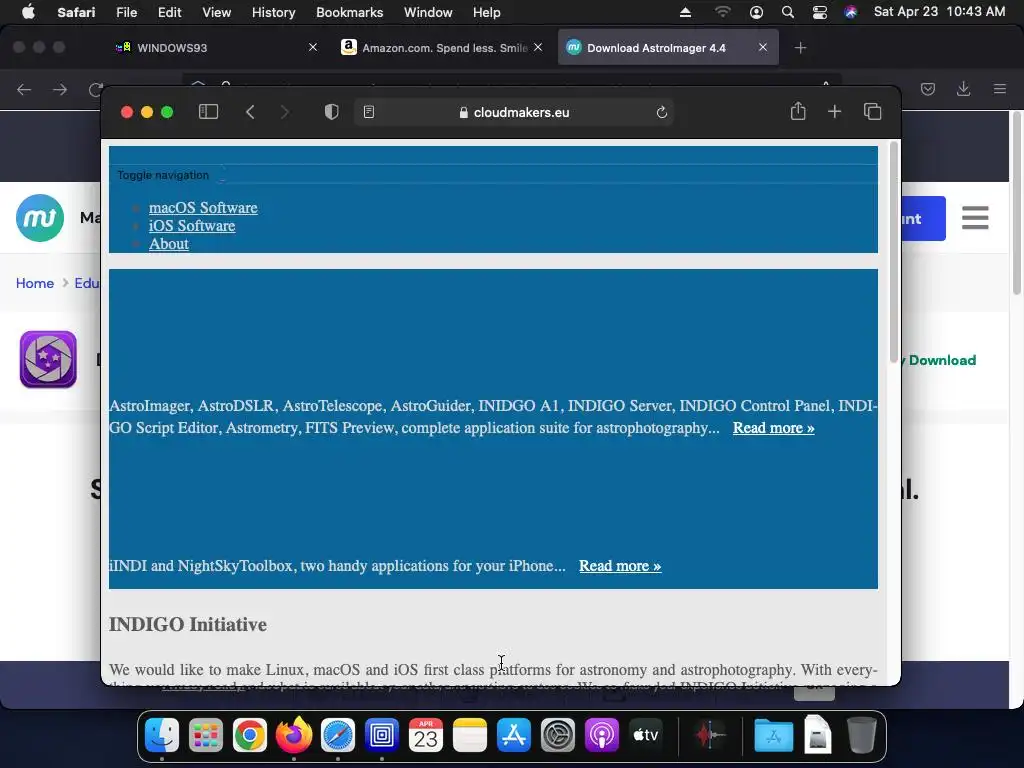Open the Share icon in front window

[798, 112]
